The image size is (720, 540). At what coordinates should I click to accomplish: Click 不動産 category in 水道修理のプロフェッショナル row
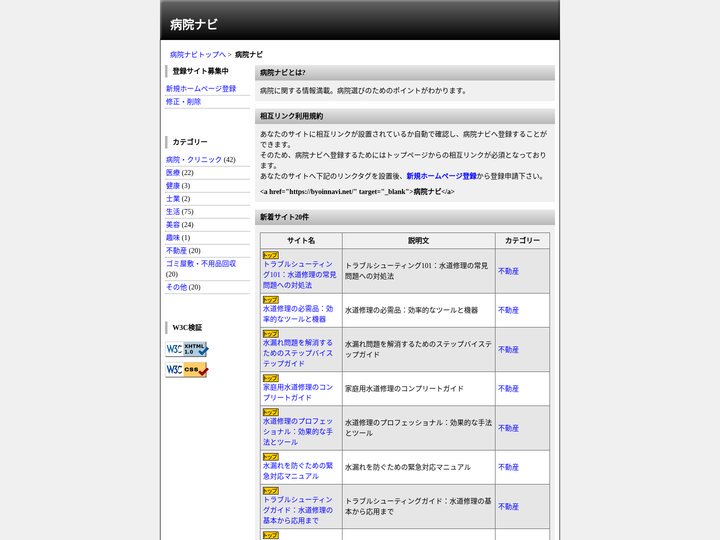pyautogui.click(x=508, y=428)
